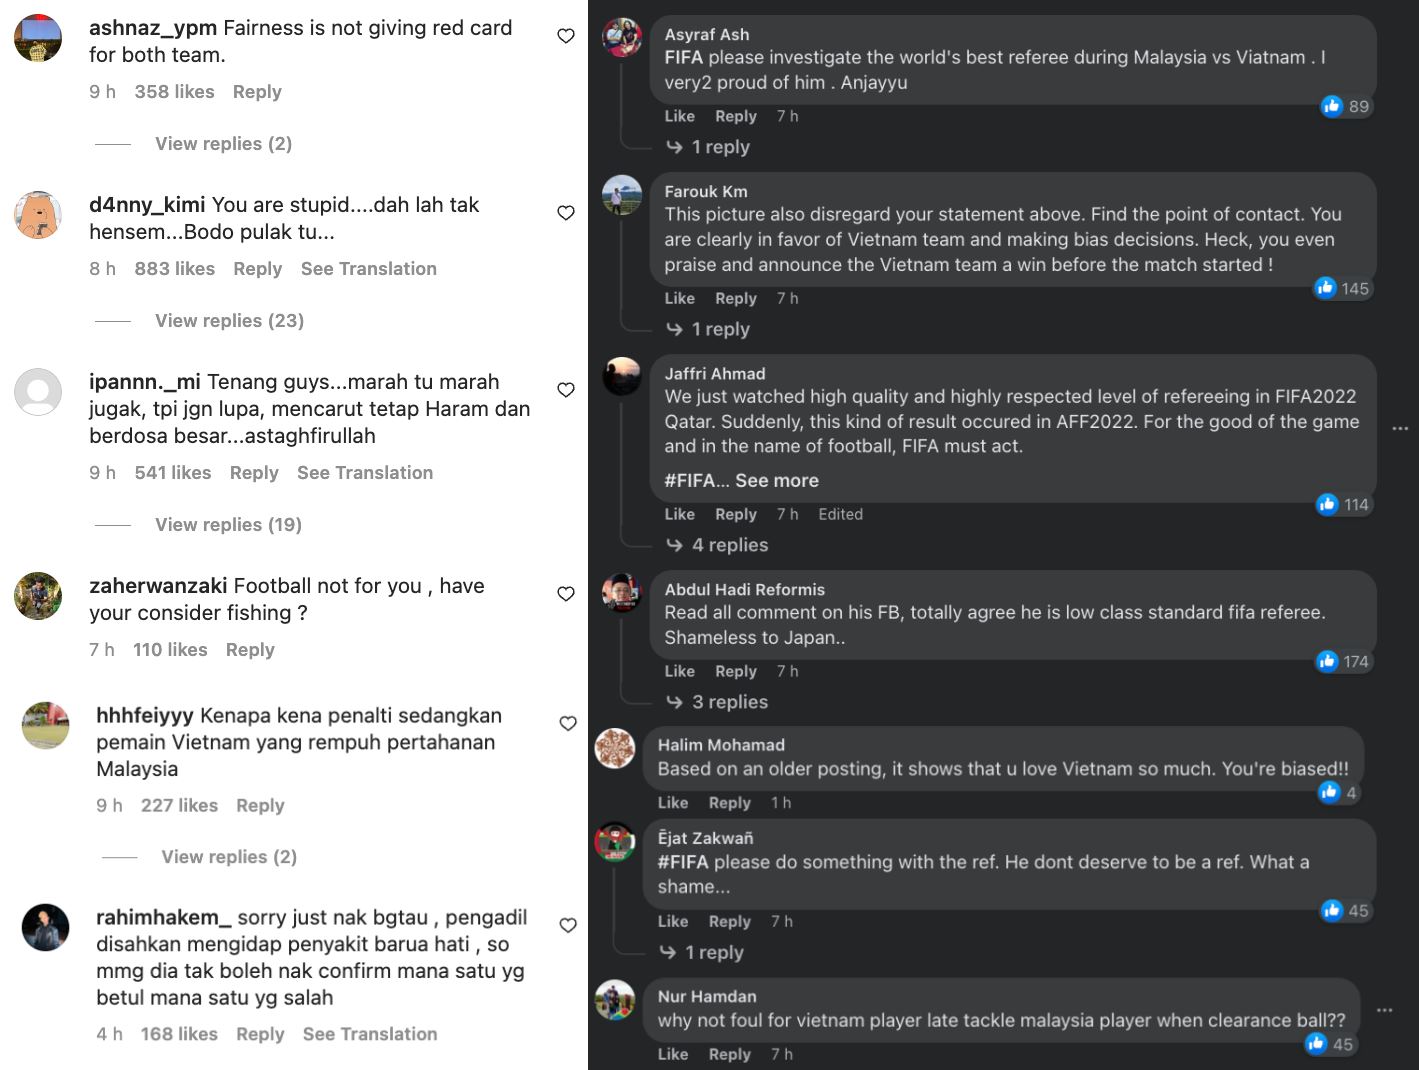The image size is (1419, 1070).
Task: Open the three-dot menu beside Nur Hamdan's comment
Action: tap(1384, 1010)
